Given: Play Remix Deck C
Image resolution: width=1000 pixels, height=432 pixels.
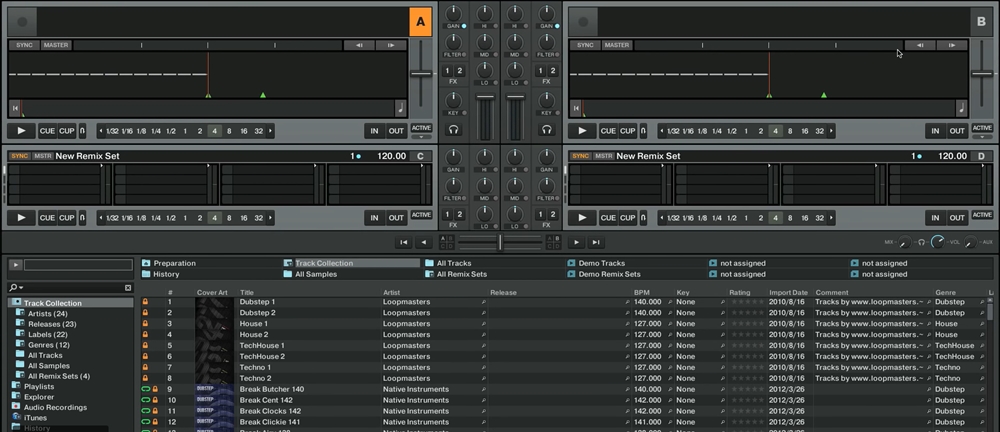Looking at the screenshot, I should [x=22, y=218].
